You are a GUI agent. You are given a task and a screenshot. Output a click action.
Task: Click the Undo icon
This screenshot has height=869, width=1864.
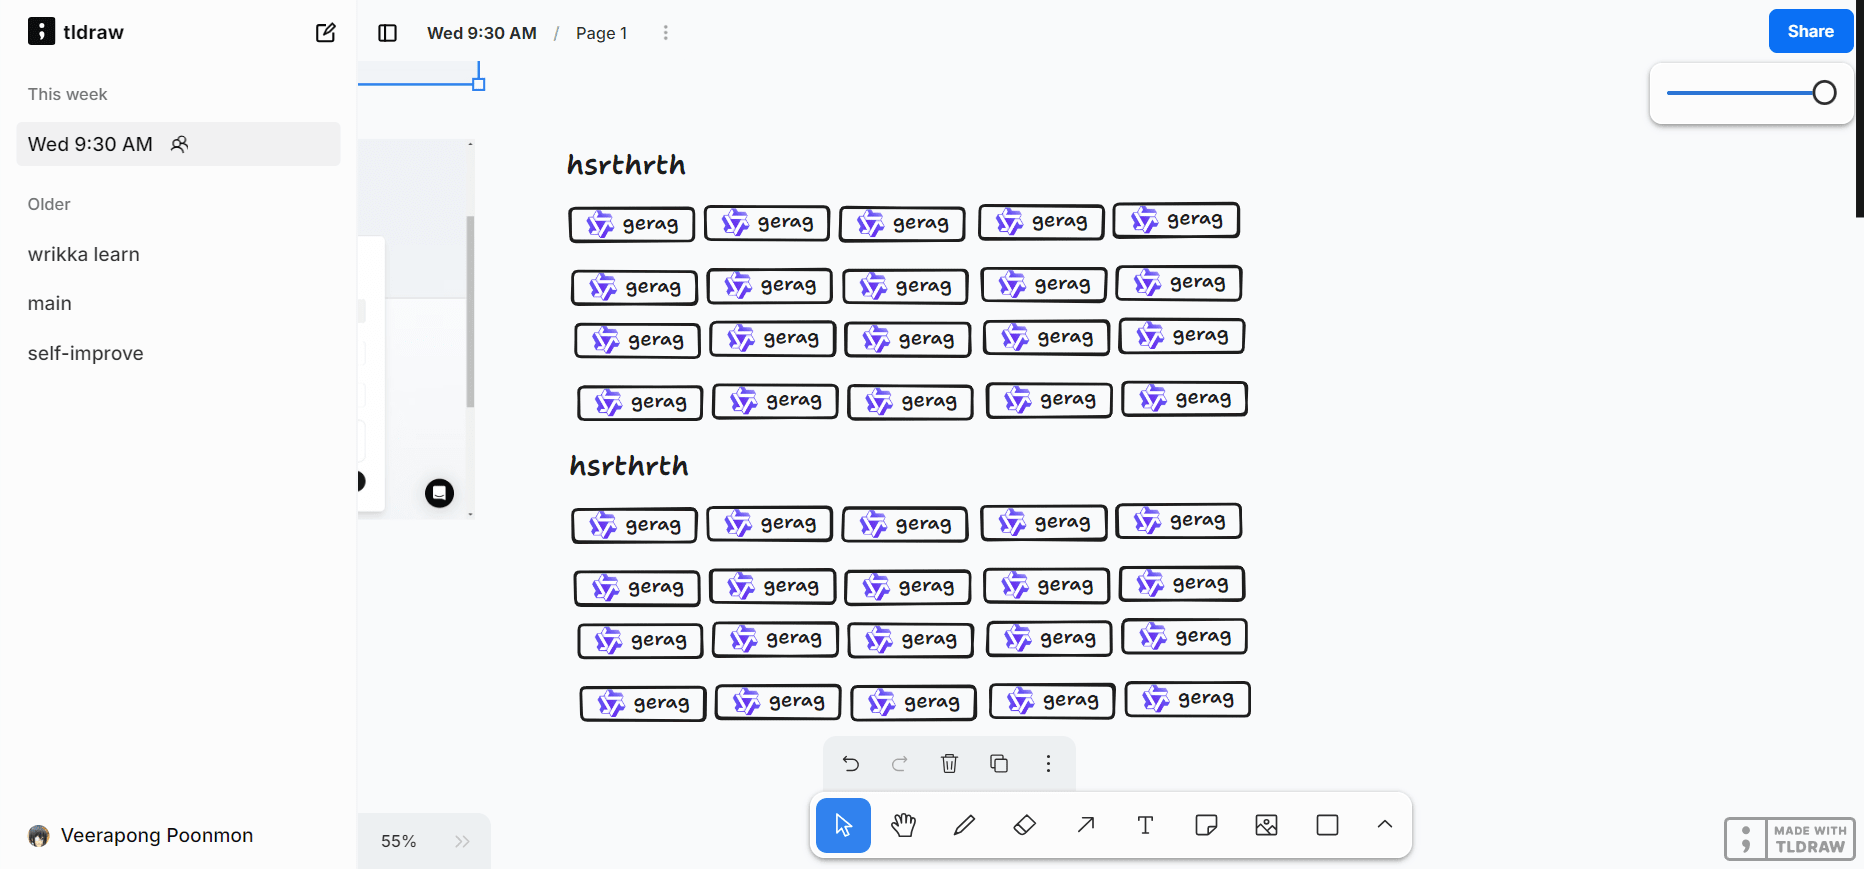point(851,764)
